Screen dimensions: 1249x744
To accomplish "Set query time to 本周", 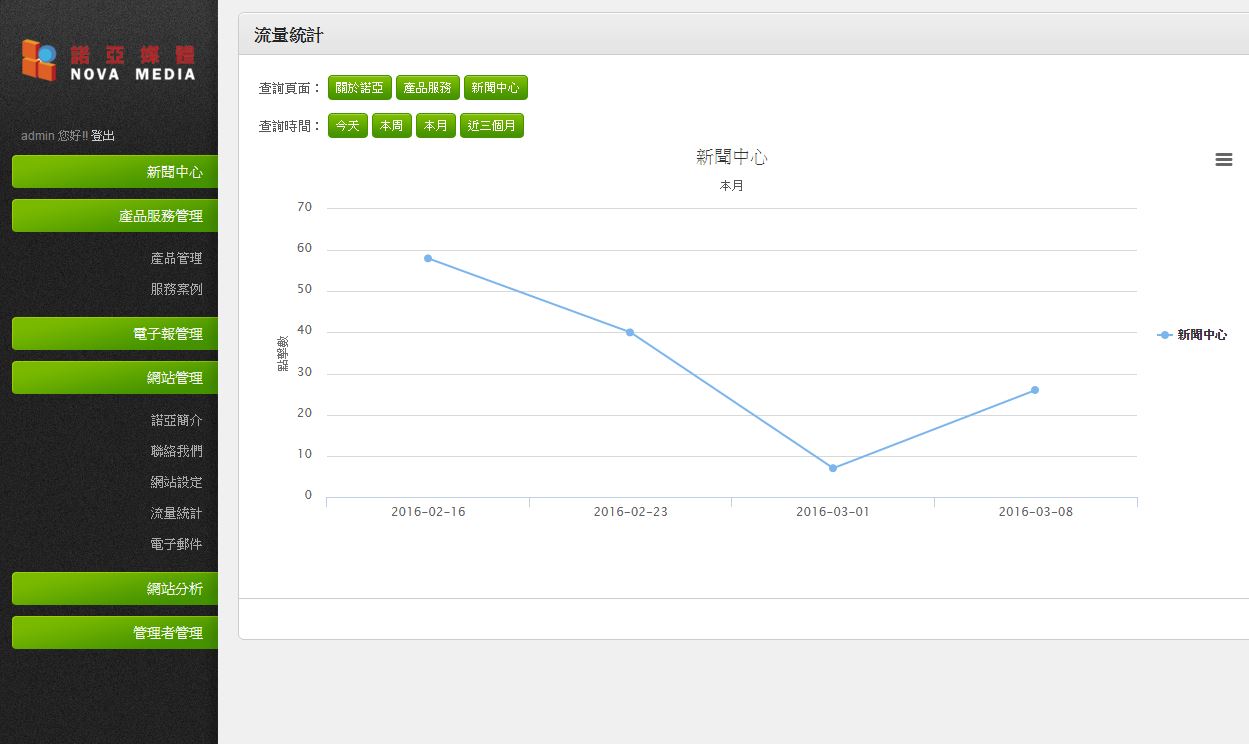I will pyautogui.click(x=391, y=126).
